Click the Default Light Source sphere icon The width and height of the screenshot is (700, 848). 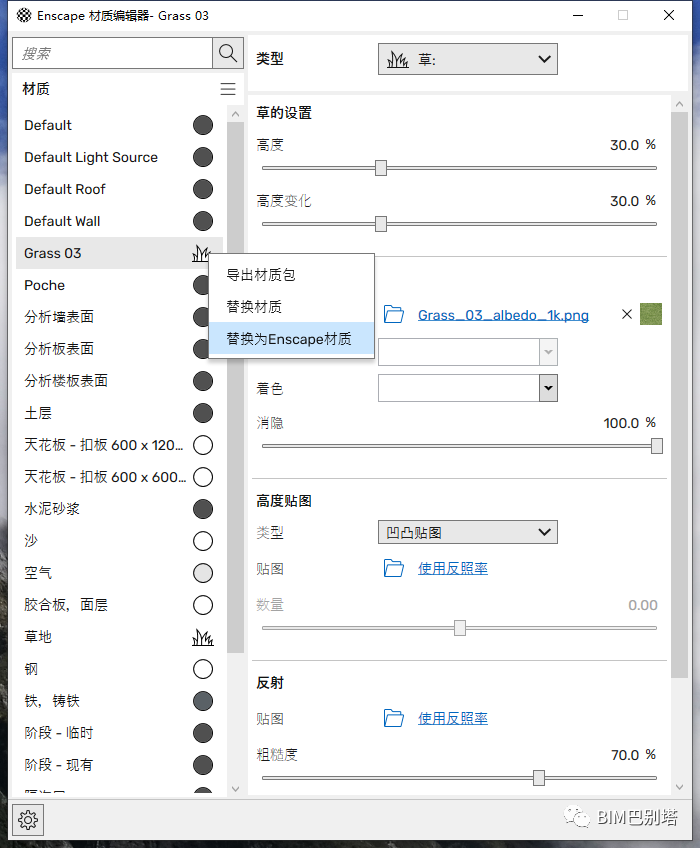(x=203, y=157)
